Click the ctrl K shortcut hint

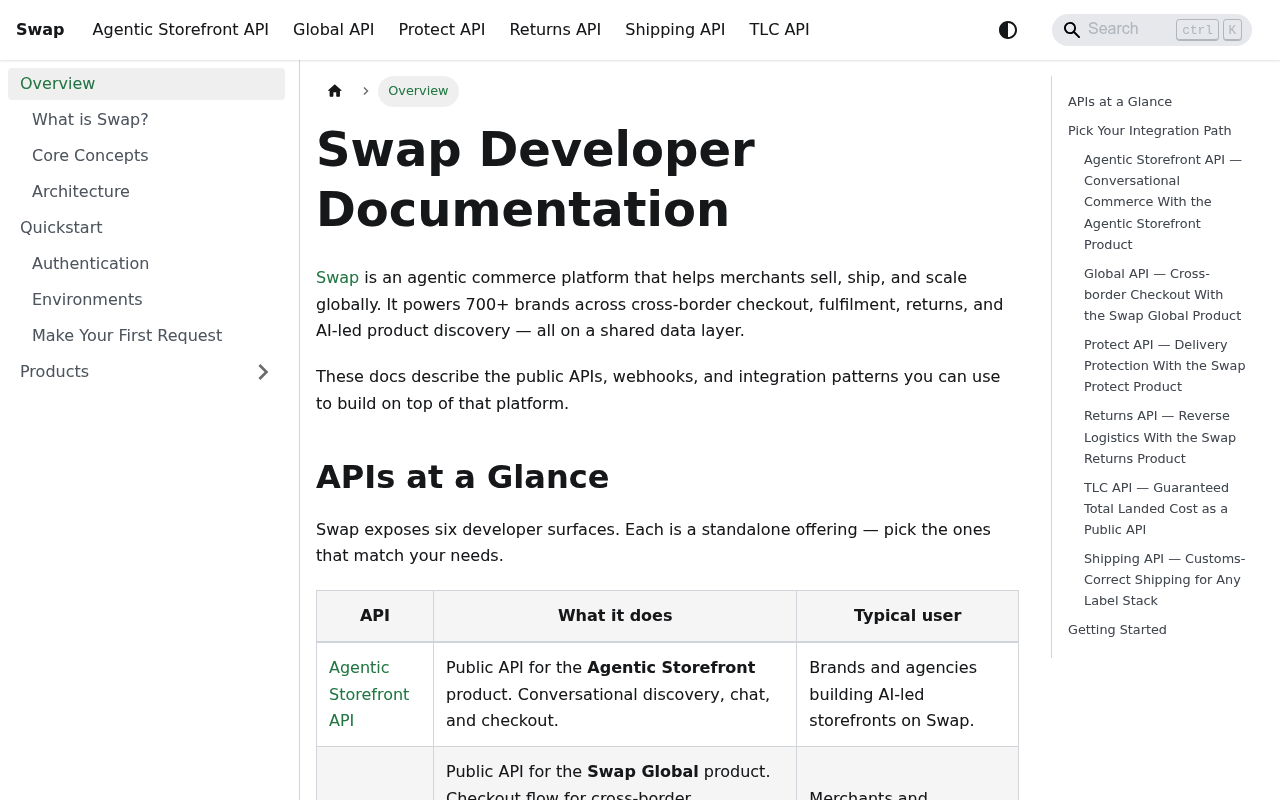tap(1209, 30)
